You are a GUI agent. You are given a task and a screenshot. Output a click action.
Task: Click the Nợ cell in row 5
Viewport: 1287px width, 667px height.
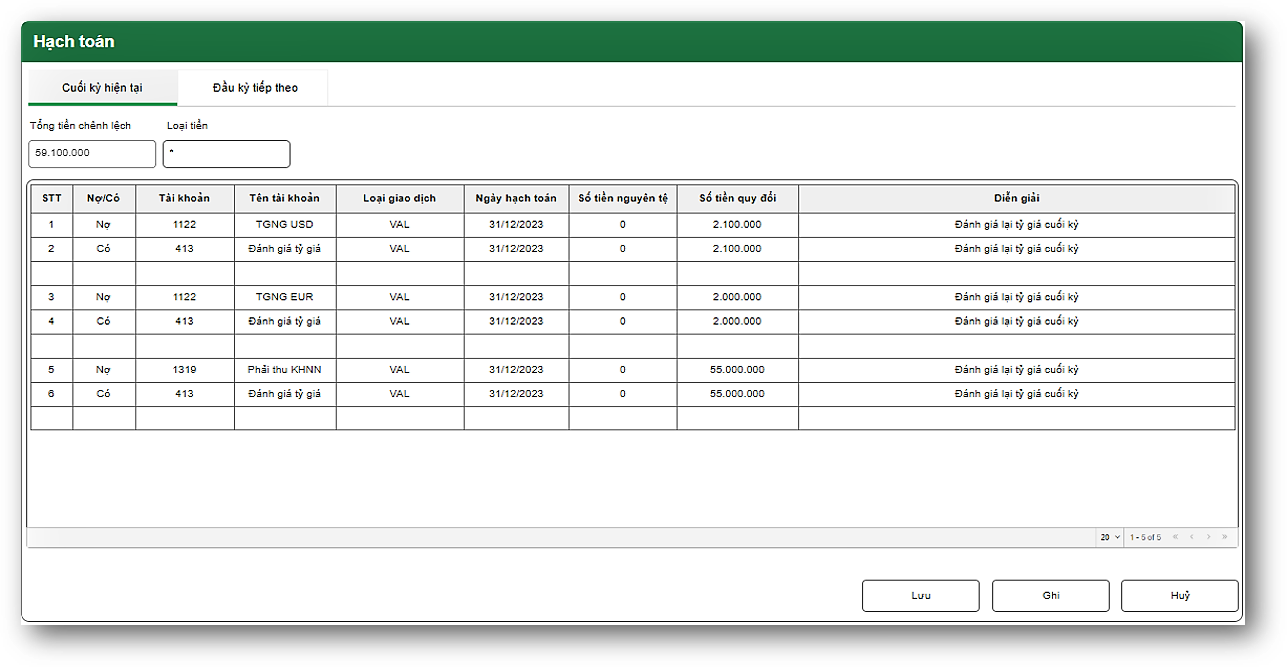coord(104,370)
